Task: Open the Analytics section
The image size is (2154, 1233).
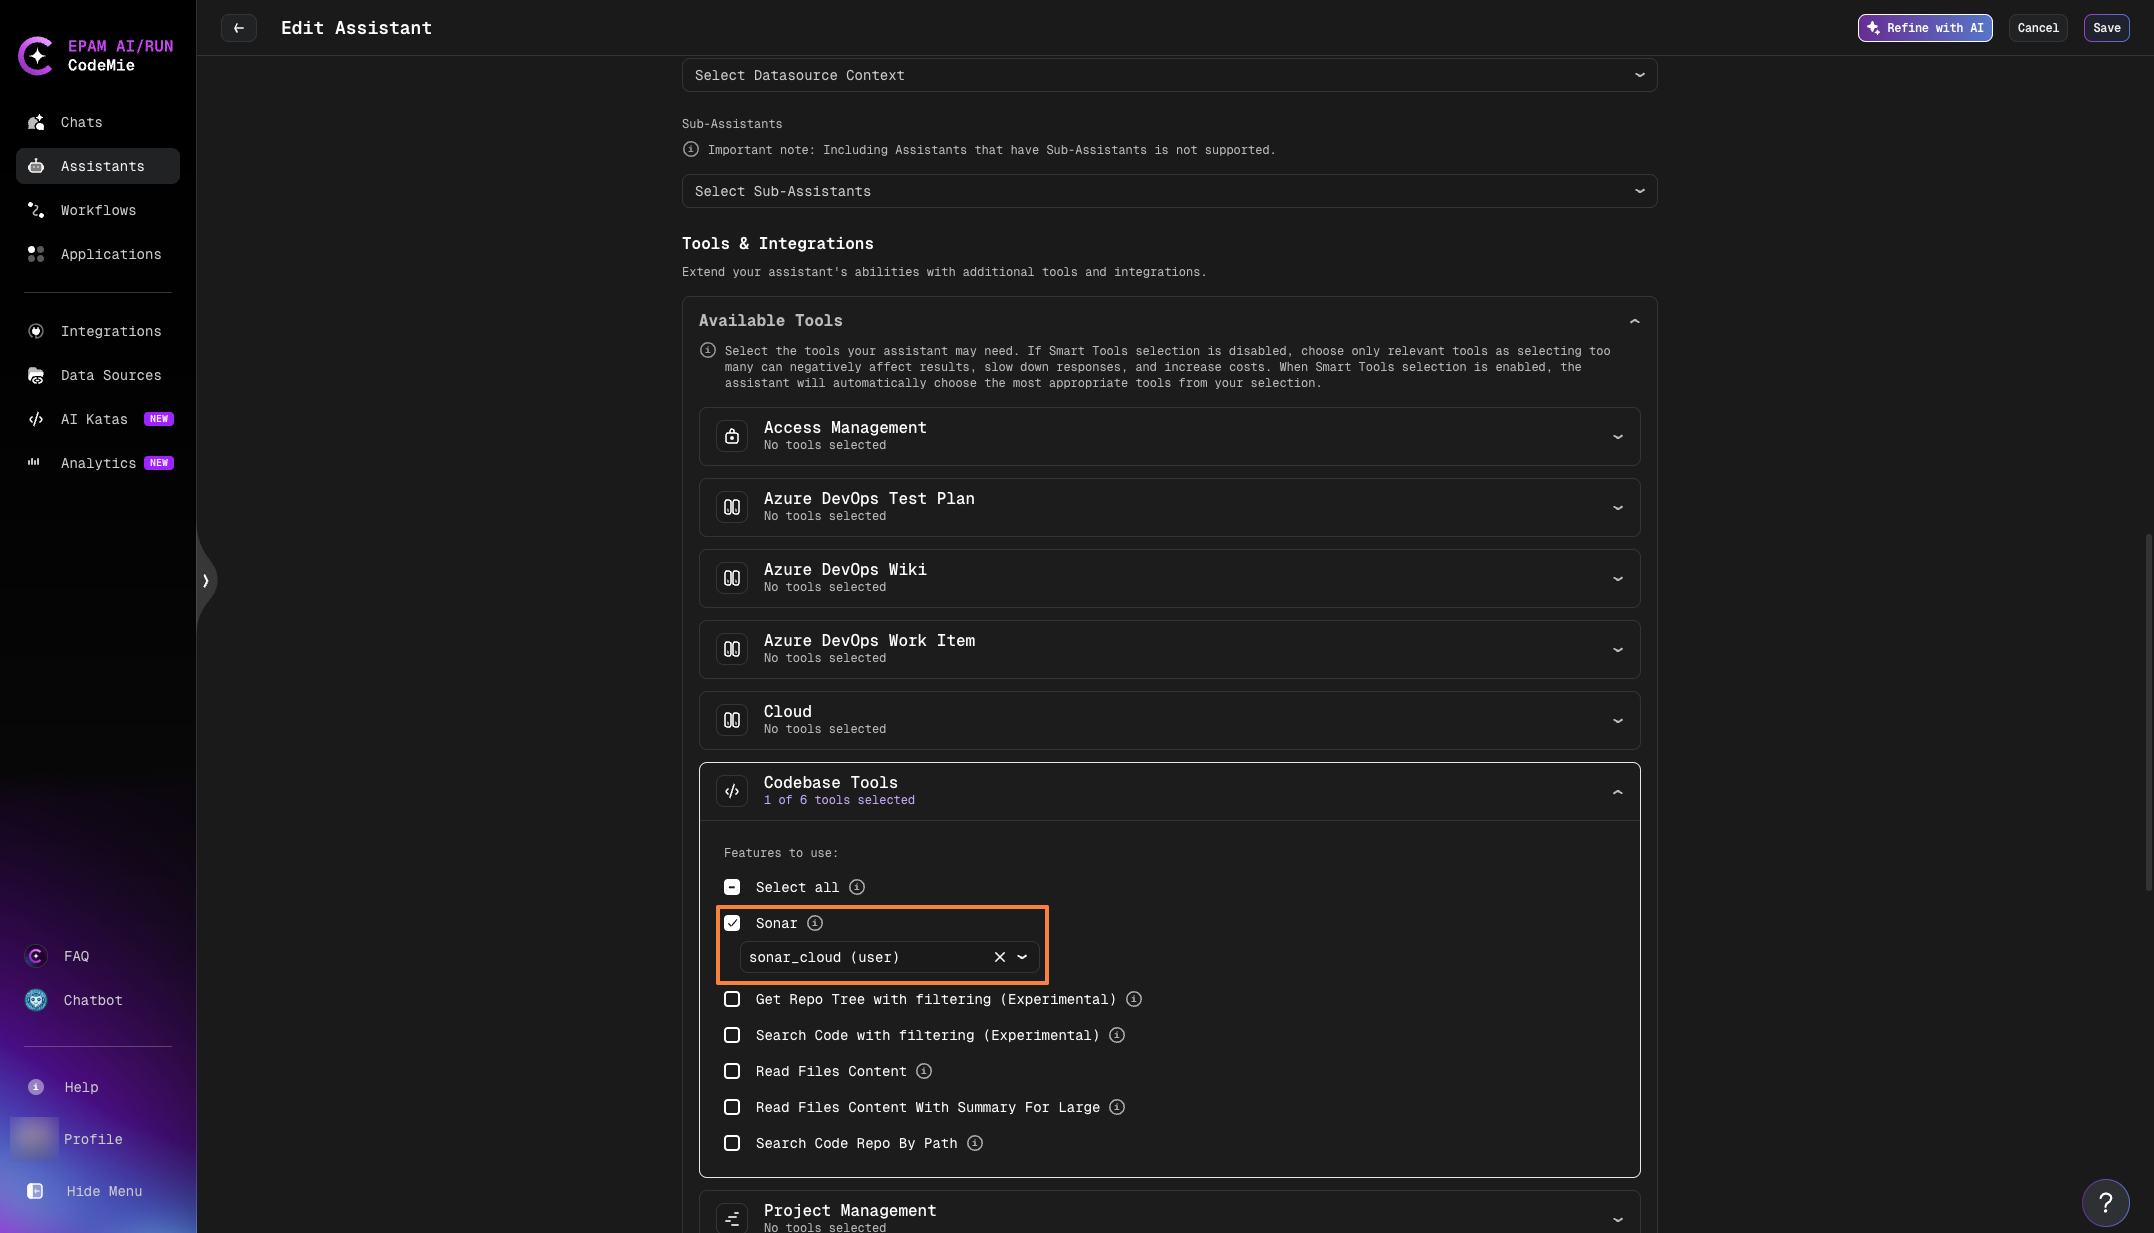Action: [99, 463]
